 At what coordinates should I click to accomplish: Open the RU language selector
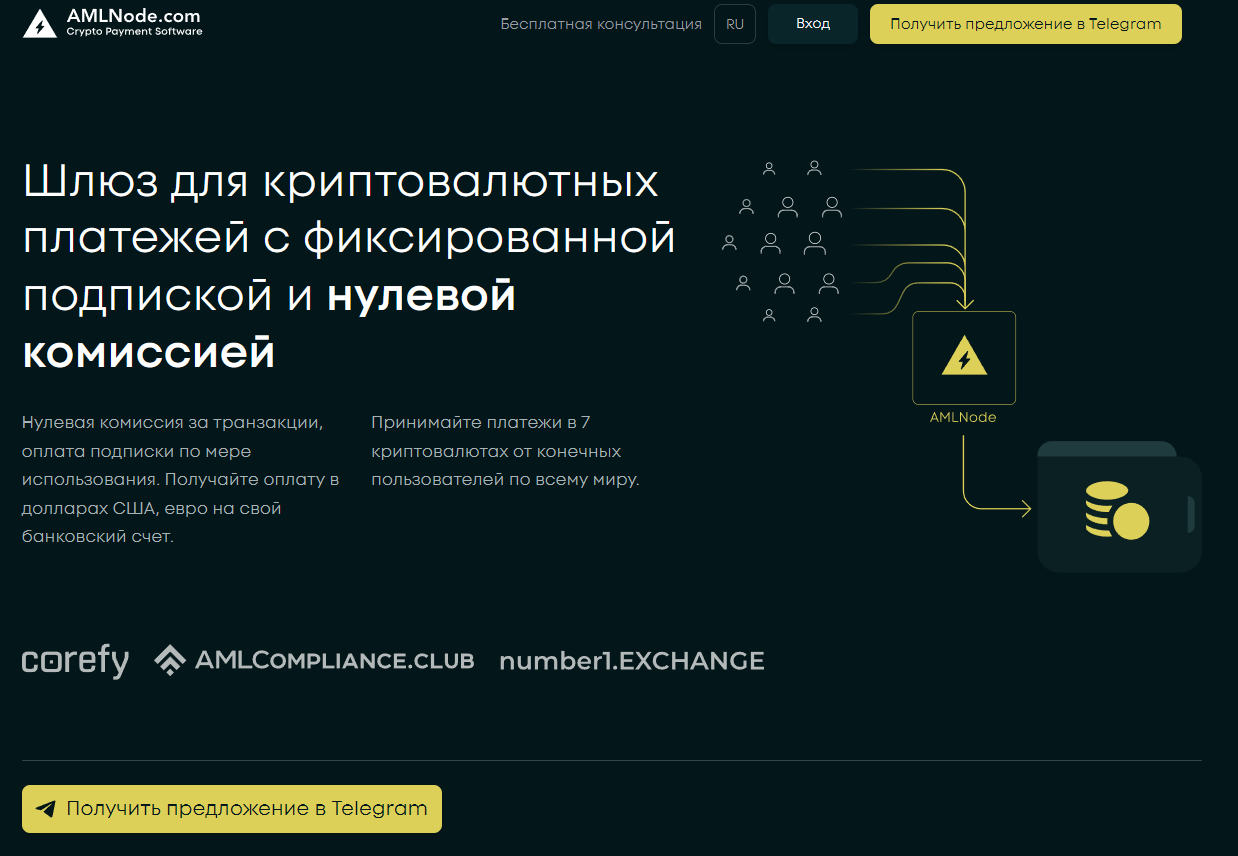pos(735,24)
